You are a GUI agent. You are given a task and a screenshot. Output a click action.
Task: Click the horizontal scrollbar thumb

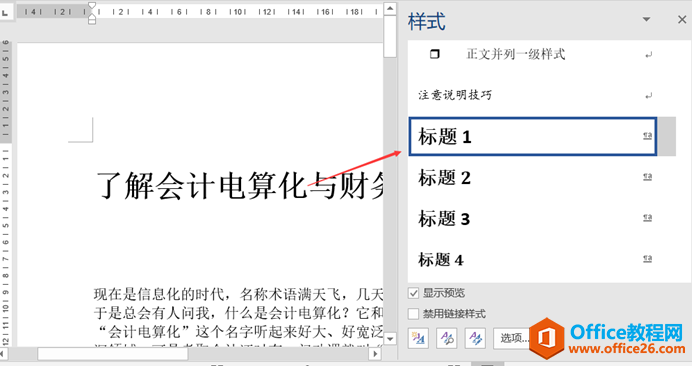tap(113, 354)
